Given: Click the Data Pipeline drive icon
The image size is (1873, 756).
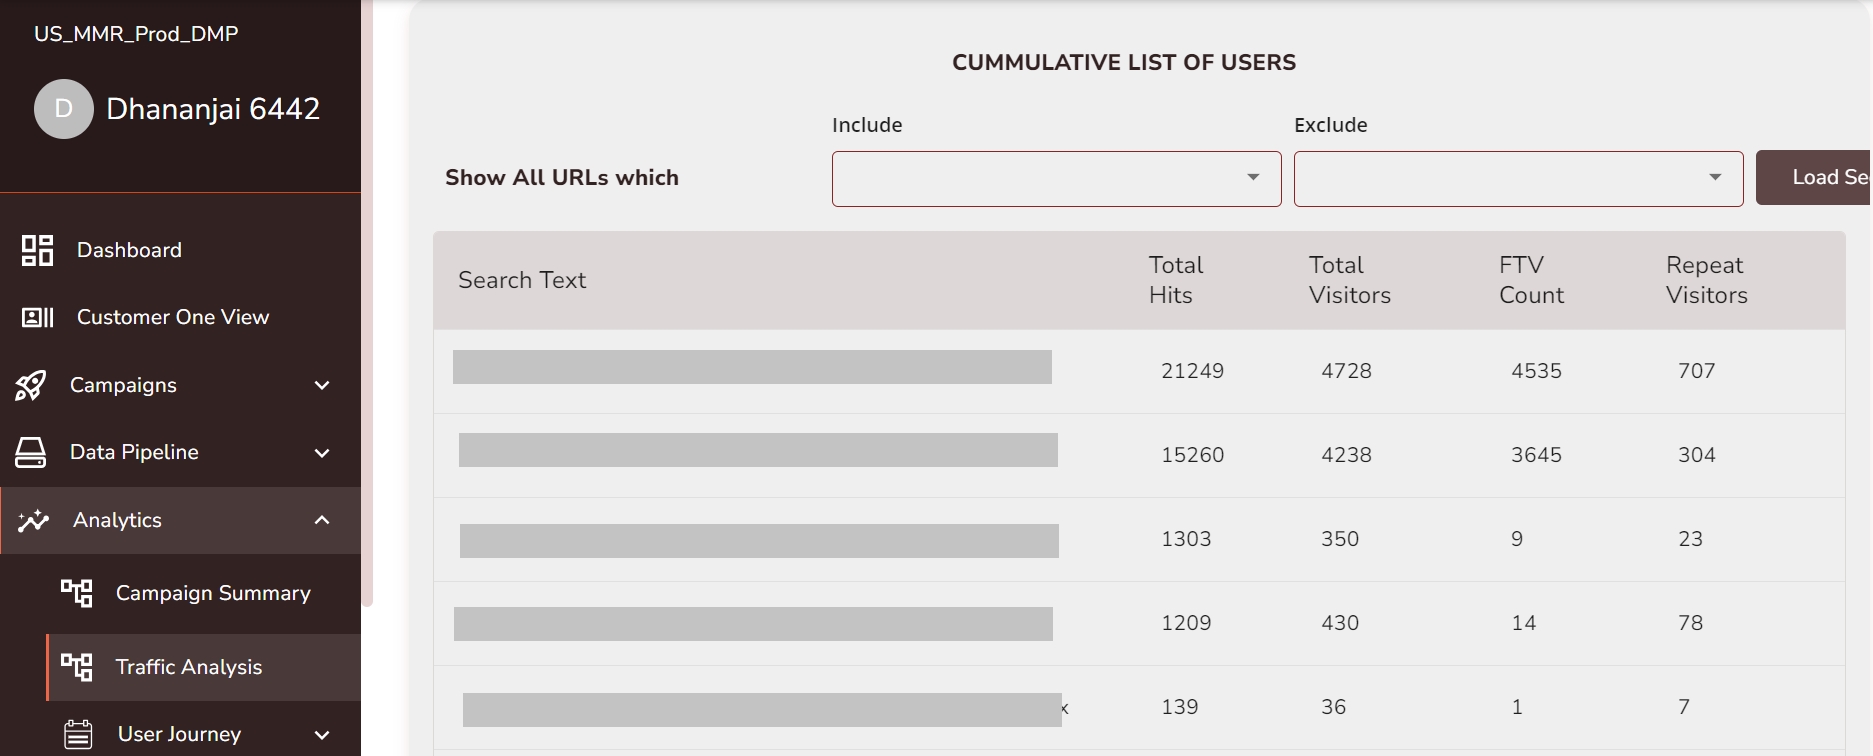Looking at the screenshot, I should pos(31,452).
